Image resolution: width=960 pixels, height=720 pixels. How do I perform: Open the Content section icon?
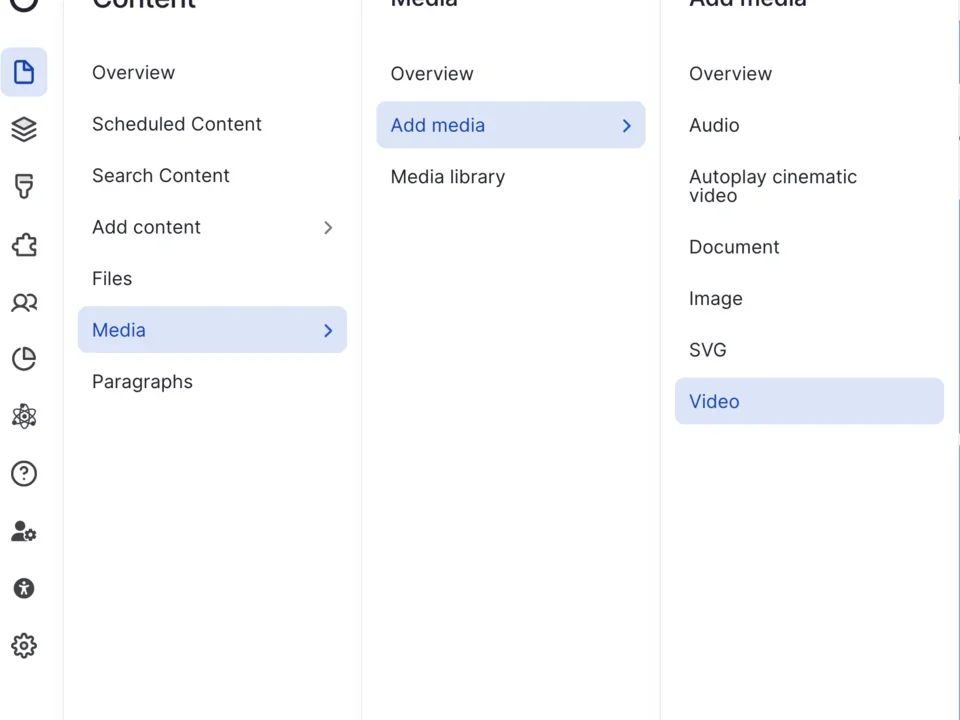24,72
